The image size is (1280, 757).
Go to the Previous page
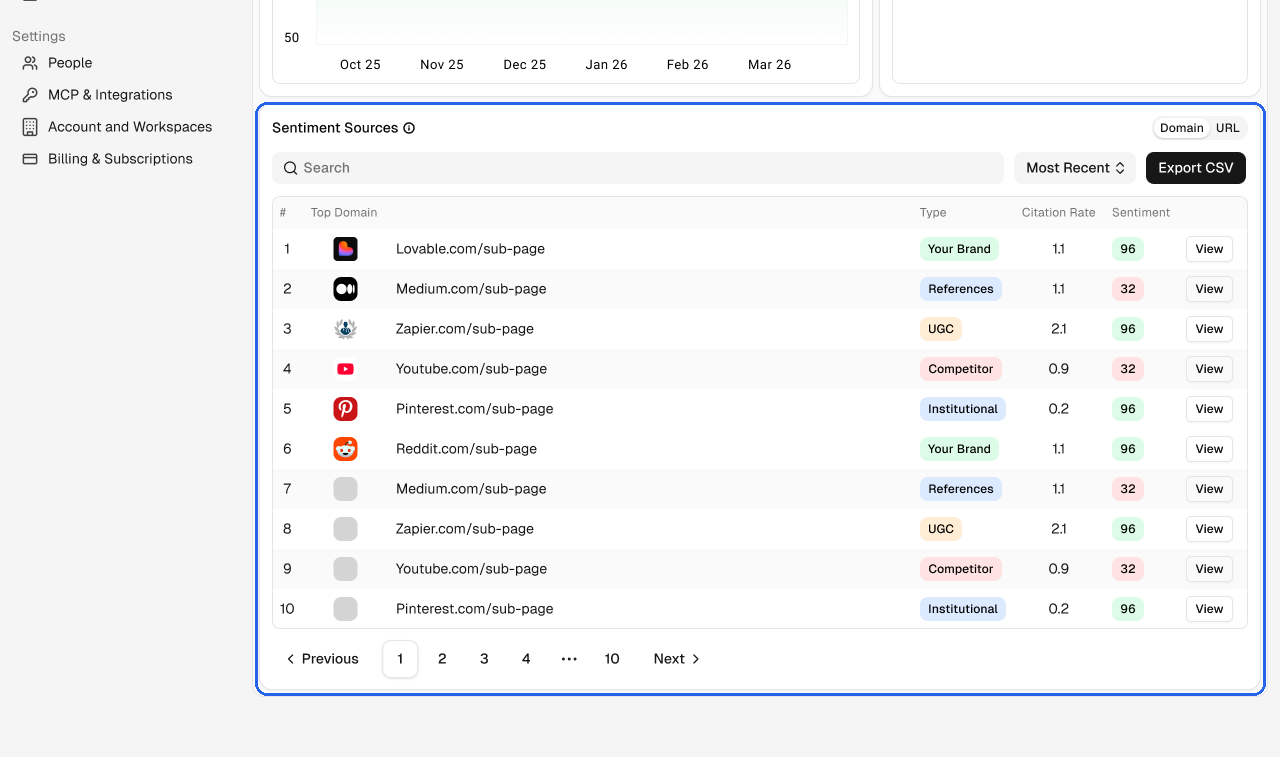tap(322, 659)
